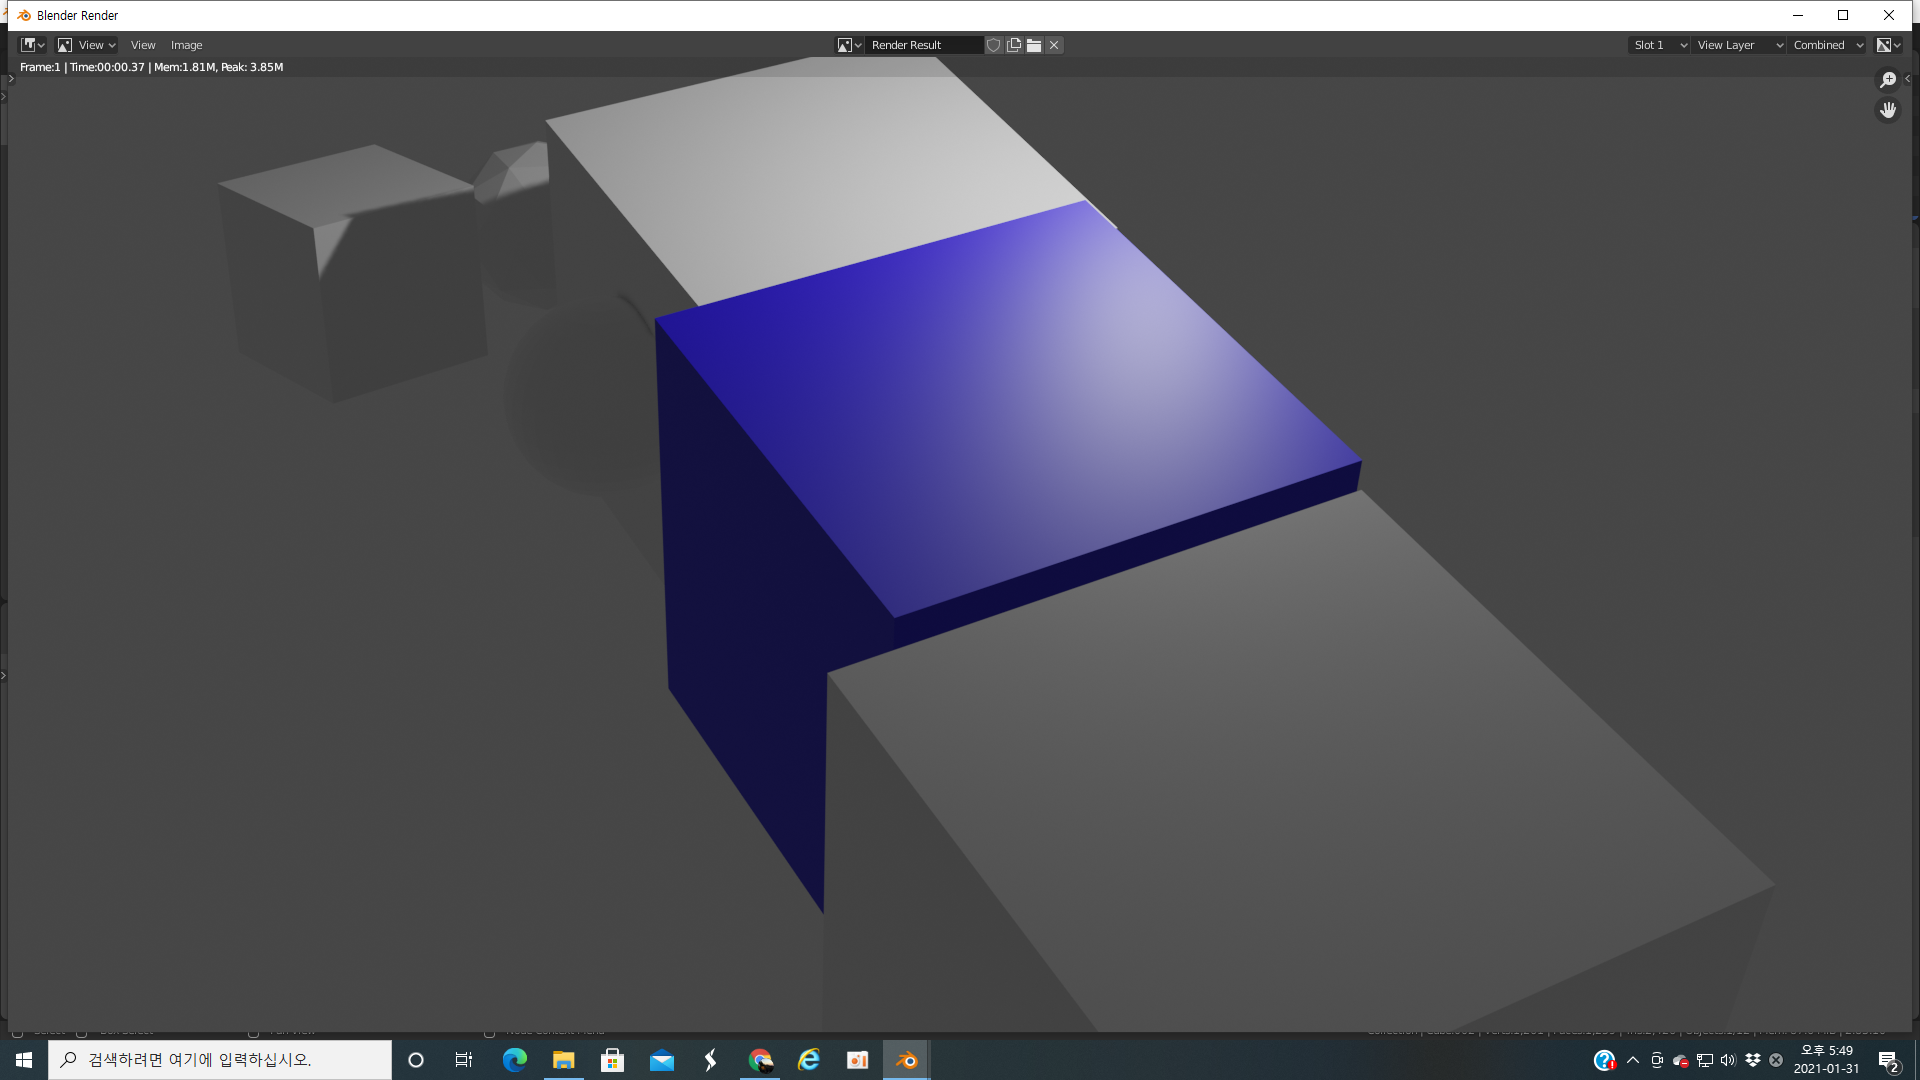1920x1080 pixels.
Task: Click the Render Result name field
Action: click(x=922, y=45)
